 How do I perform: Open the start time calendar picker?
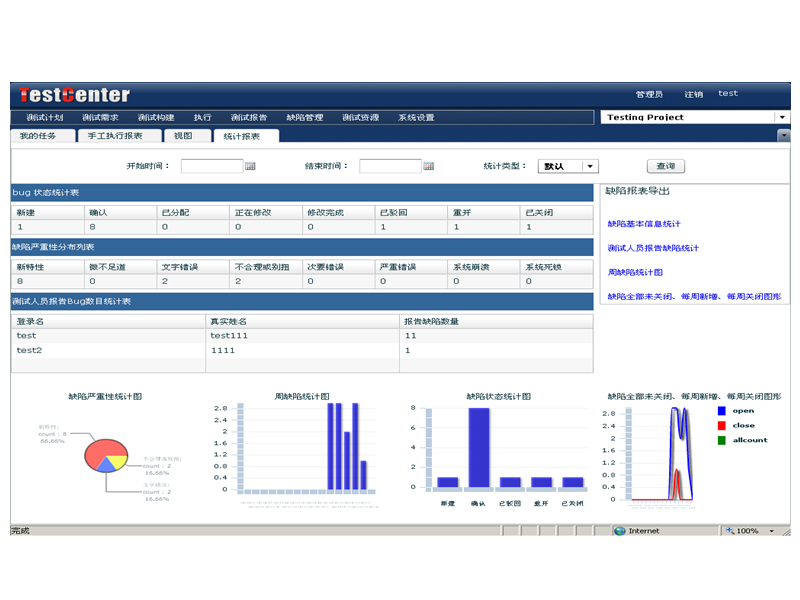click(250, 166)
